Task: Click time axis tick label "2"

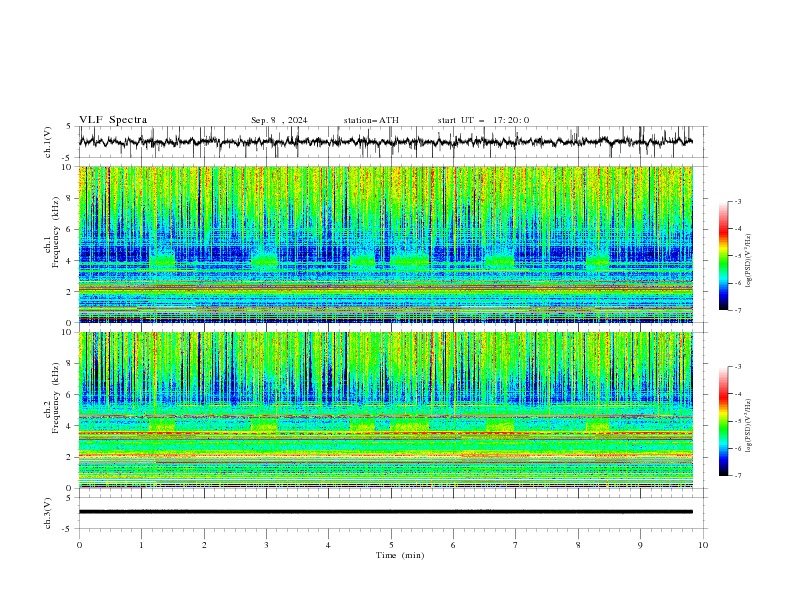Action: point(204,545)
